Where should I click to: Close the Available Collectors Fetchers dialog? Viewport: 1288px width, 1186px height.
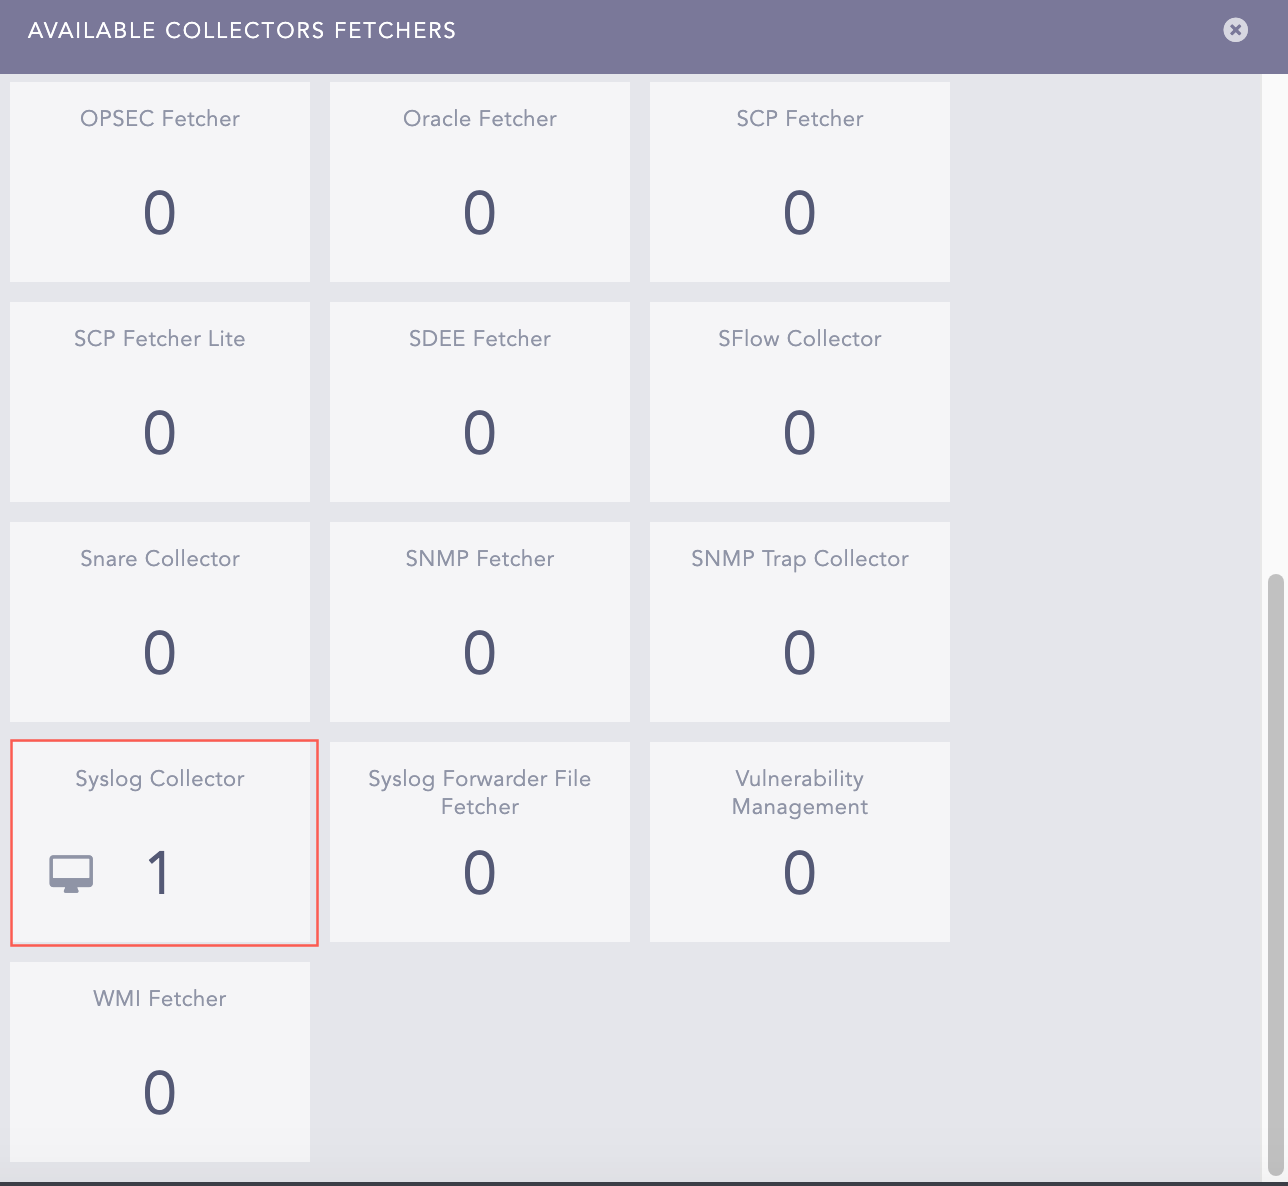point(1235,30)
